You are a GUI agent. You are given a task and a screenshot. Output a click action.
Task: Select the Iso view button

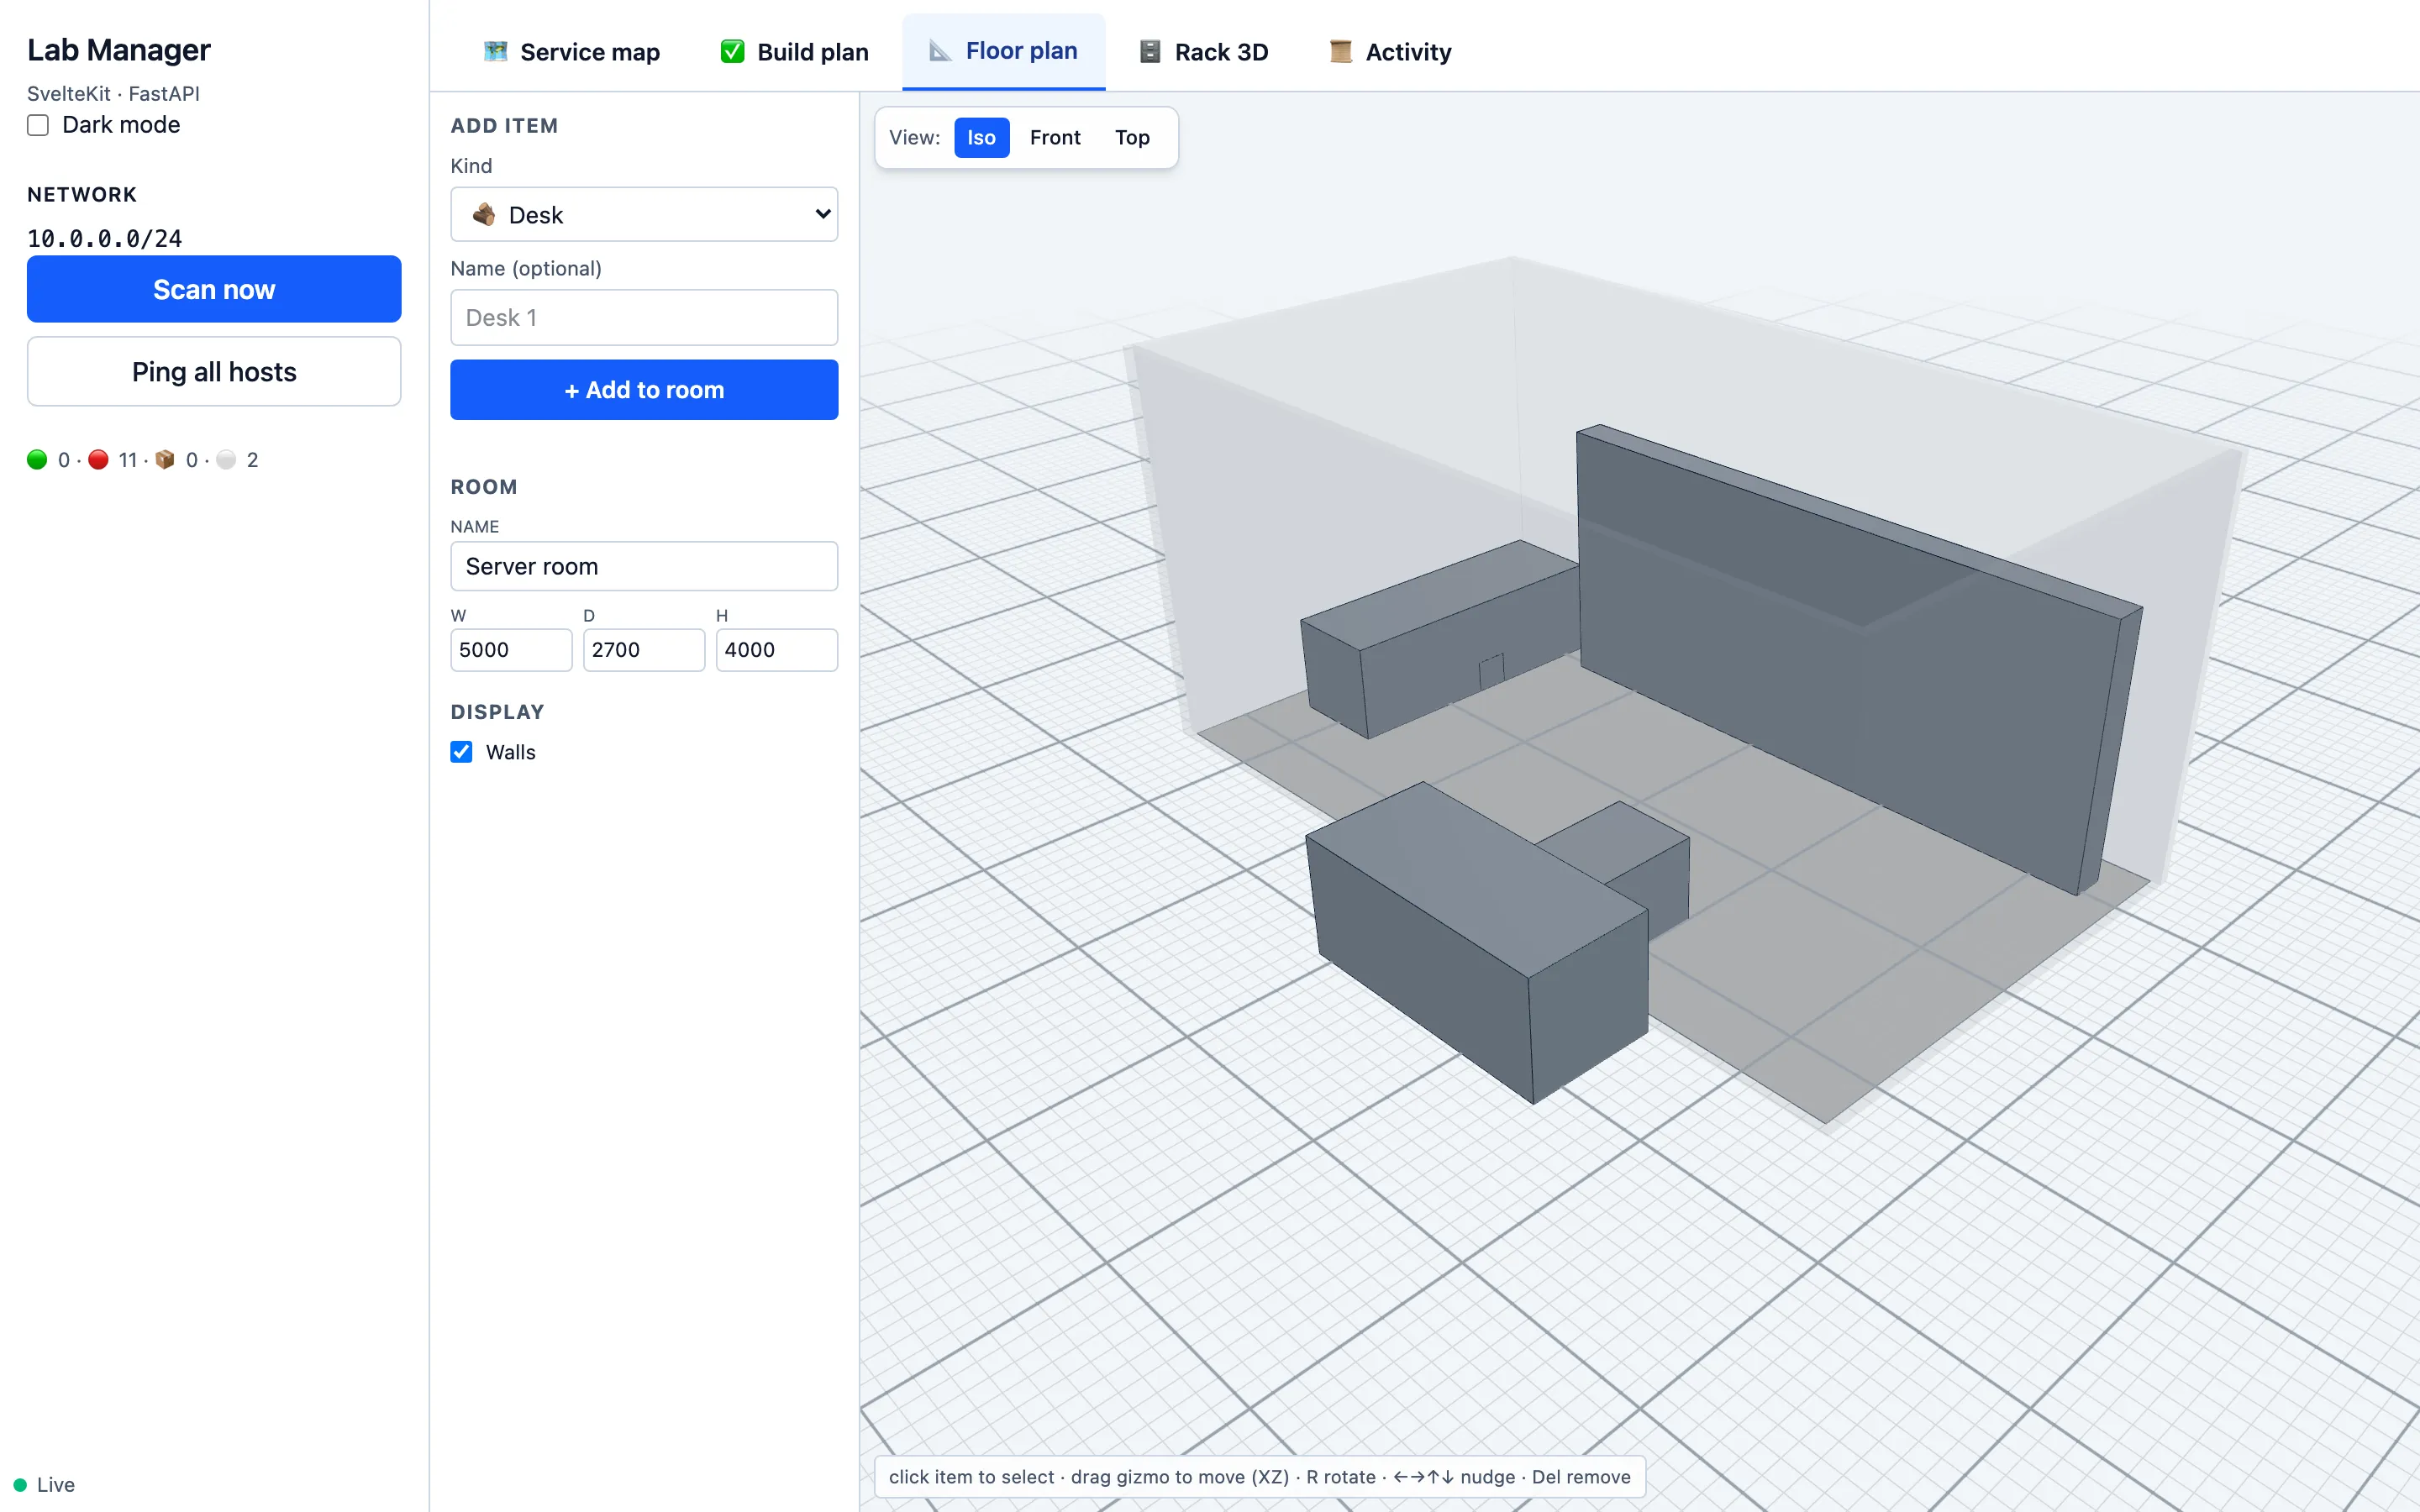click(x=981, y=137)
